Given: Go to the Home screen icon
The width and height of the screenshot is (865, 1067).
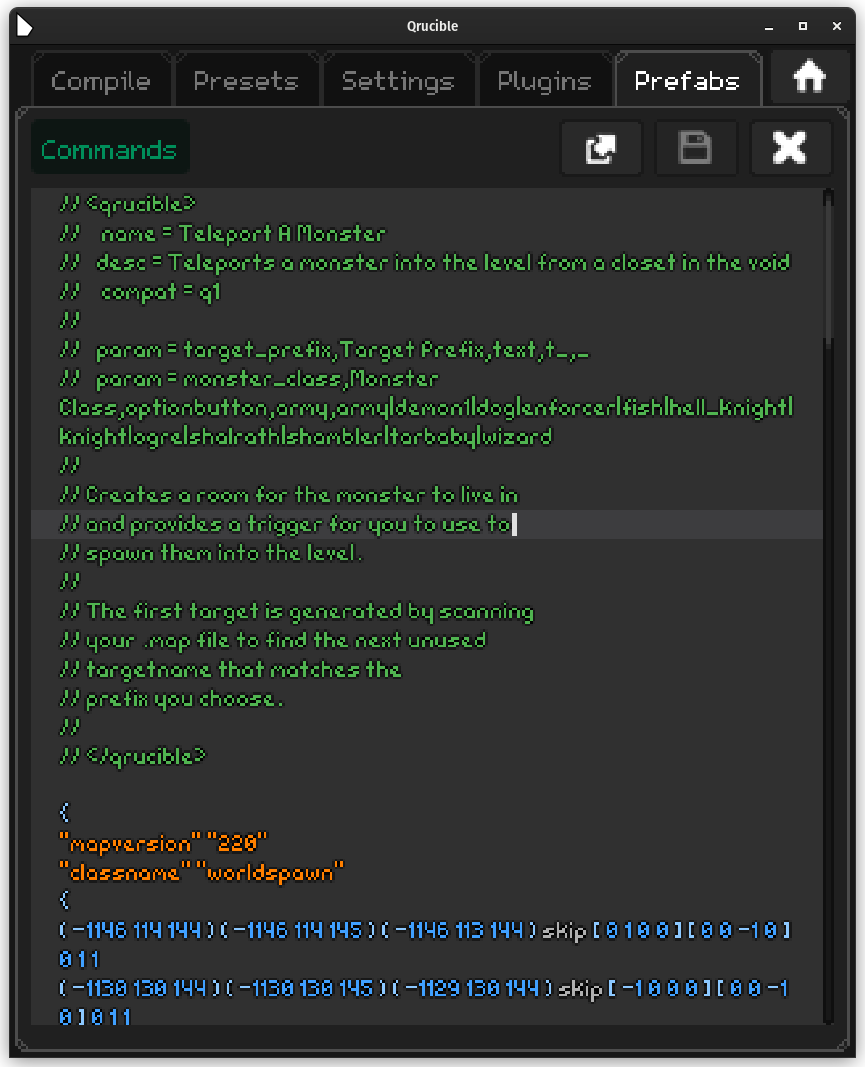Looking at the screenshot, I should [808, 78].
